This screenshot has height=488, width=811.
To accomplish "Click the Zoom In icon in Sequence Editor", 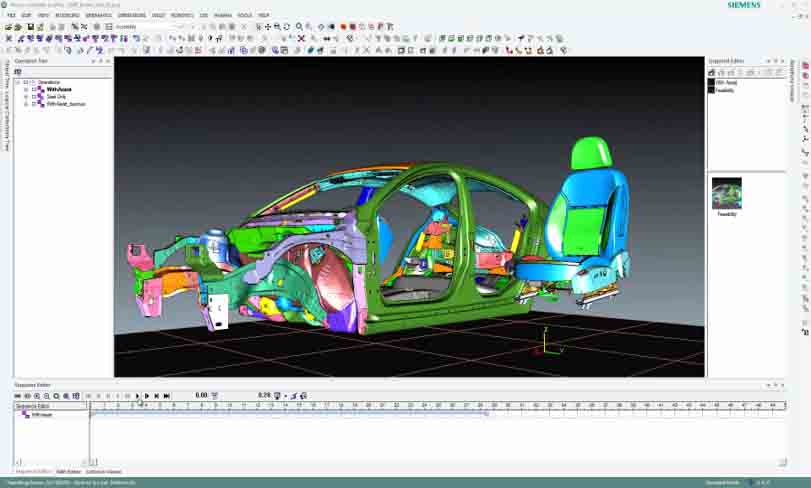I will pos(37,396).
